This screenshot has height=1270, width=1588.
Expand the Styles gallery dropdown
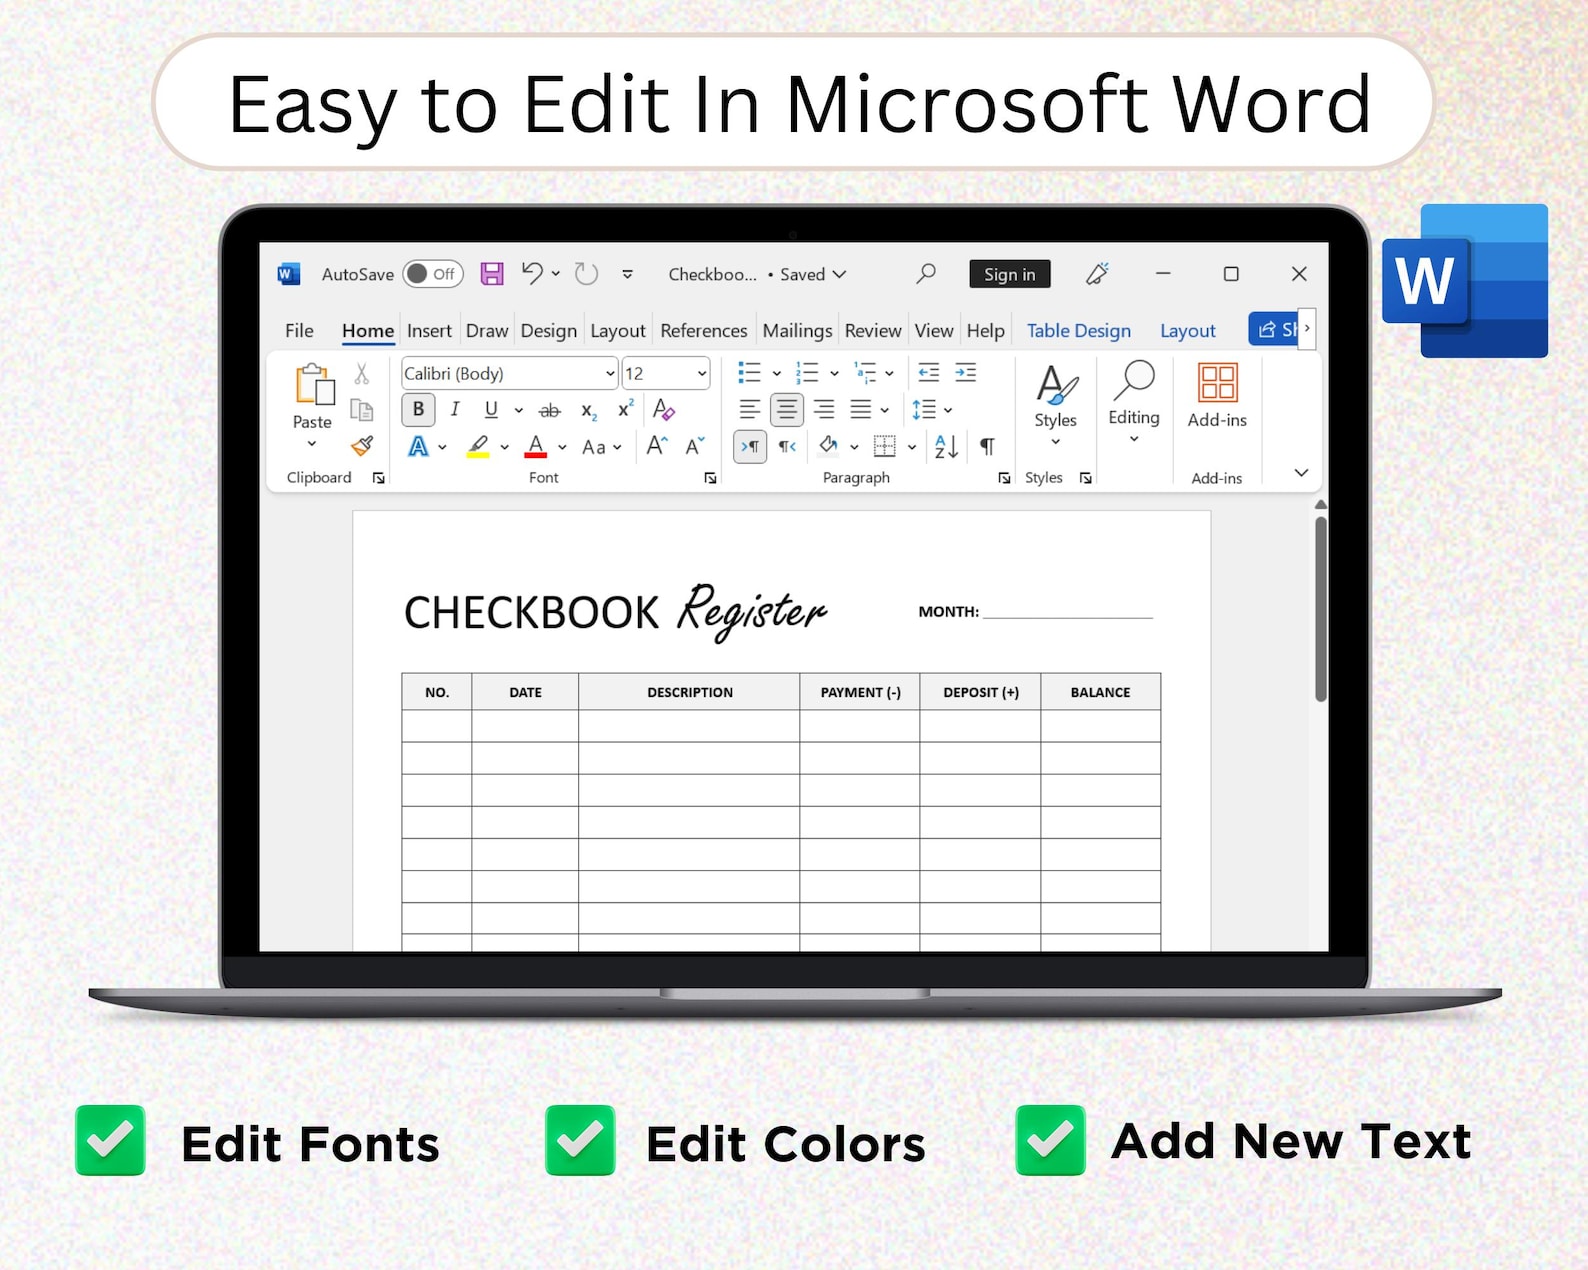tap(1056, 441)
